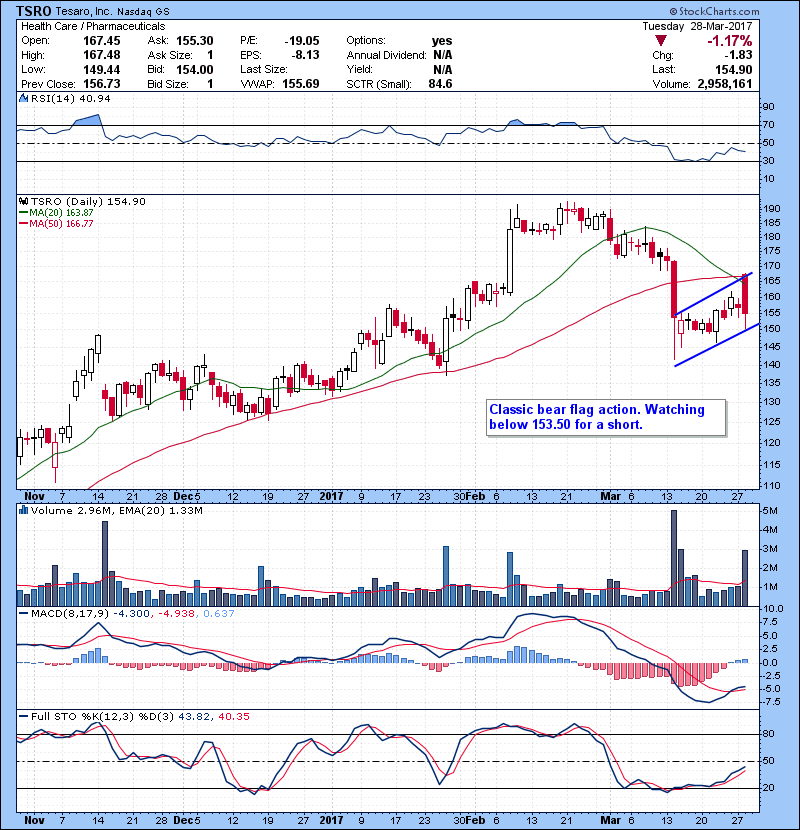
Task: Click the Health Care / Pharmaceuticals sector label
Action: [93, 26]
